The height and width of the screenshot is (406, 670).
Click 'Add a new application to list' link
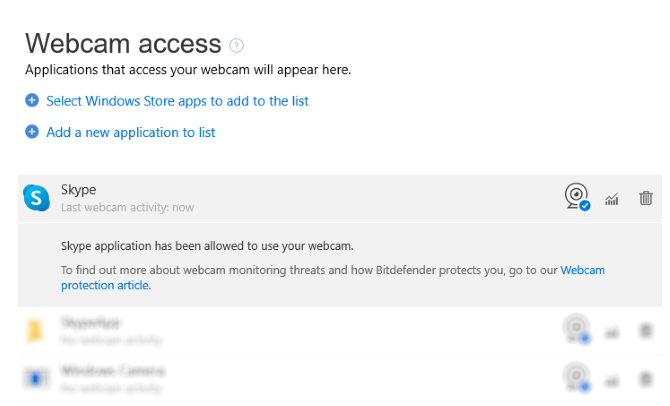(130, 132)
